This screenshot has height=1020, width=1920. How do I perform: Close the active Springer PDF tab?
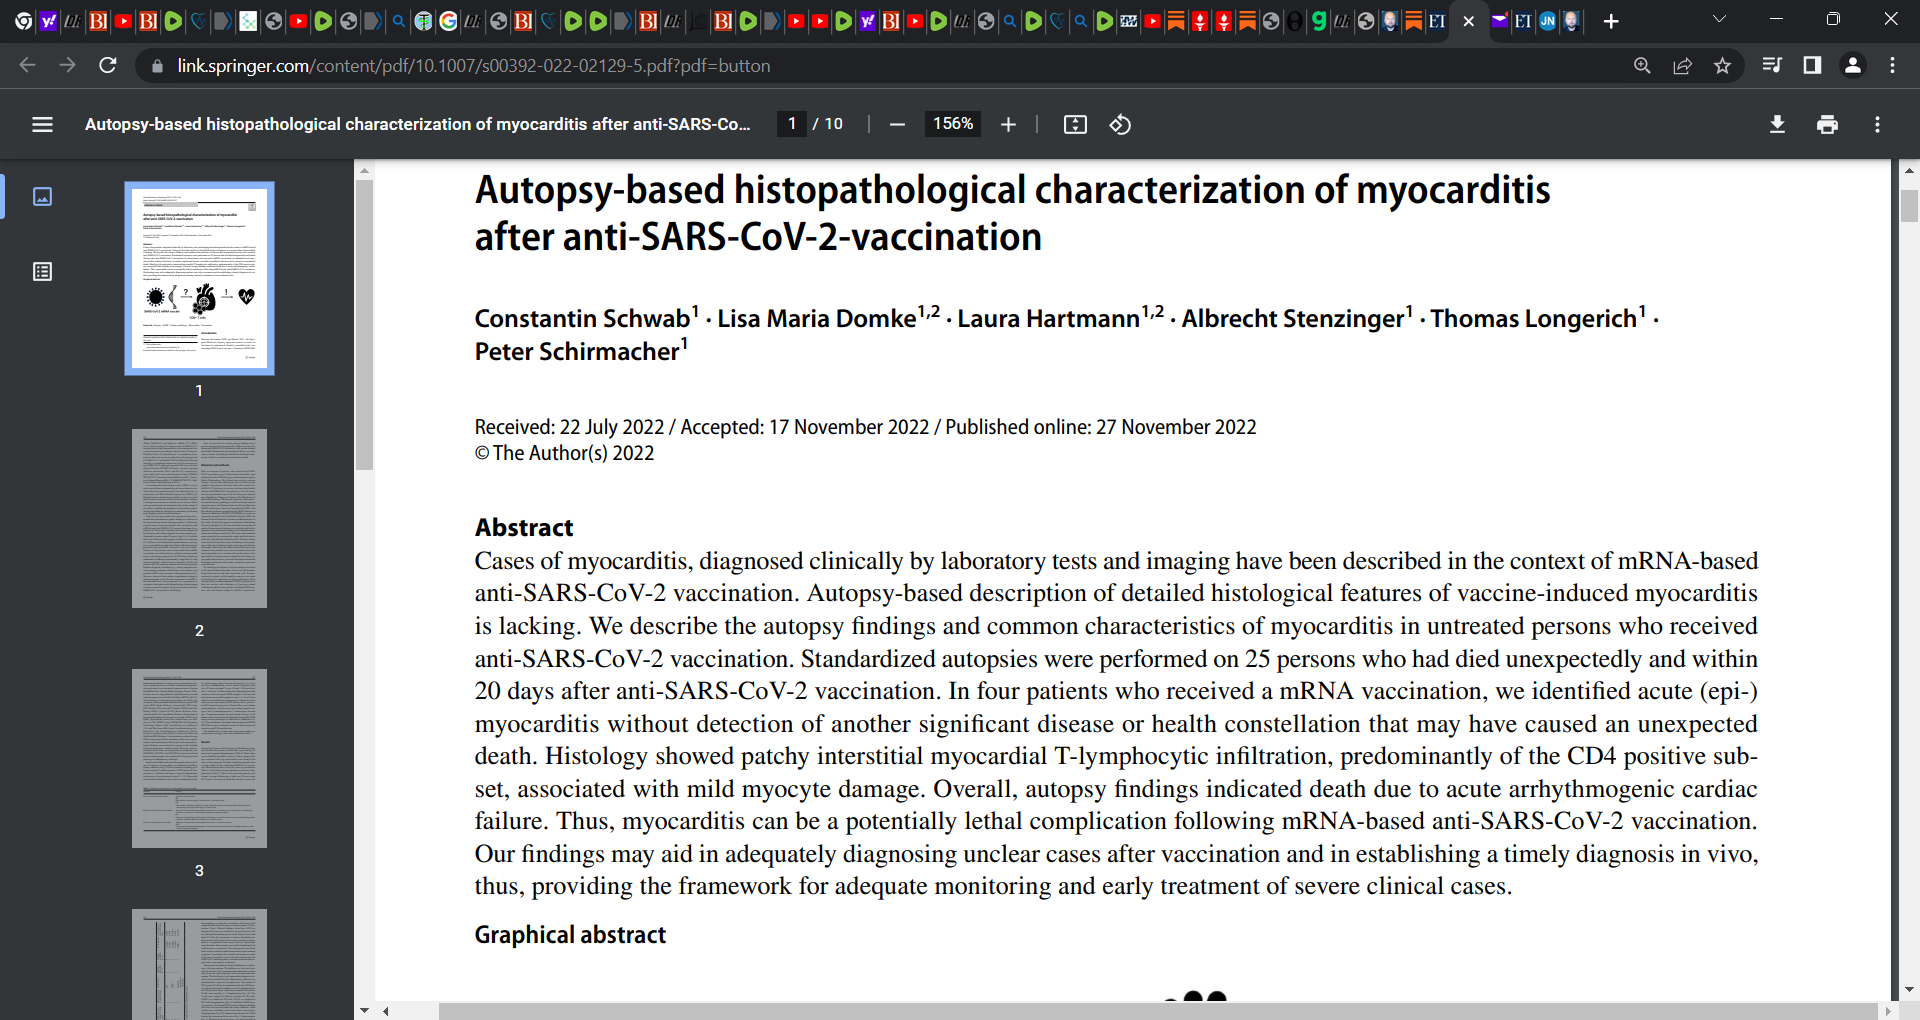[1468, 21]
